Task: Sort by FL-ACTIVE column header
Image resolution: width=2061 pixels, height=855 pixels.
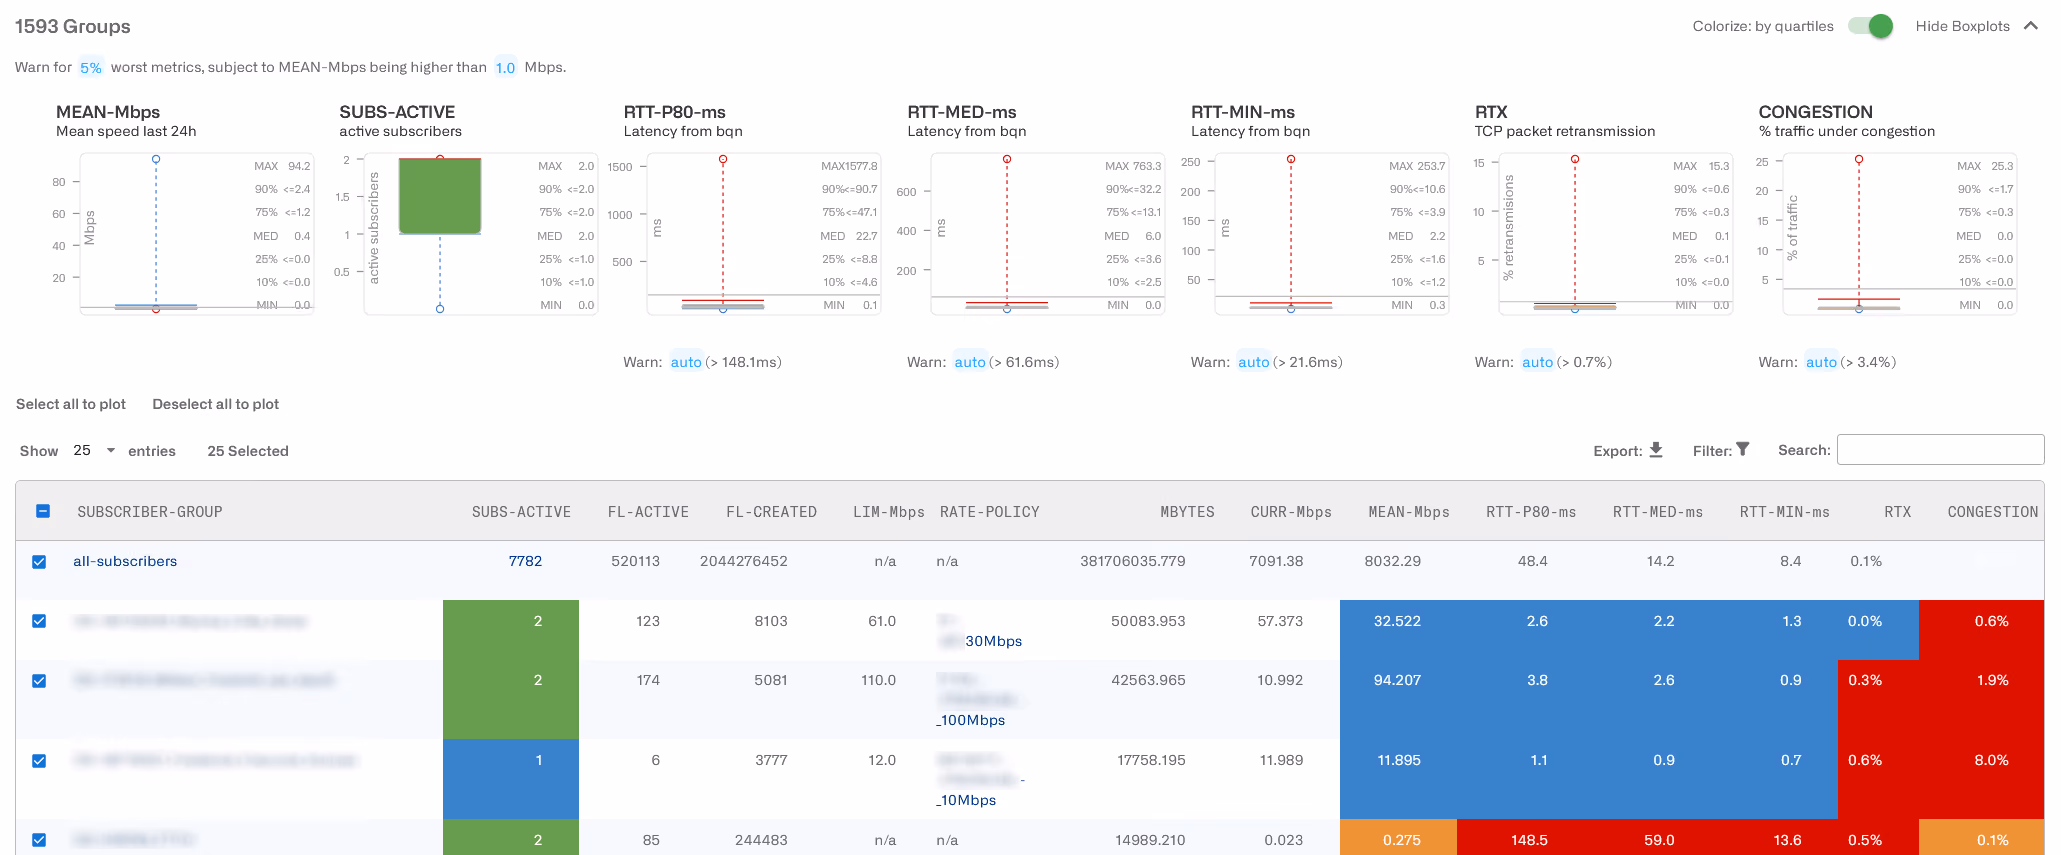Action: pyautogui.click(x=648, y=512)
